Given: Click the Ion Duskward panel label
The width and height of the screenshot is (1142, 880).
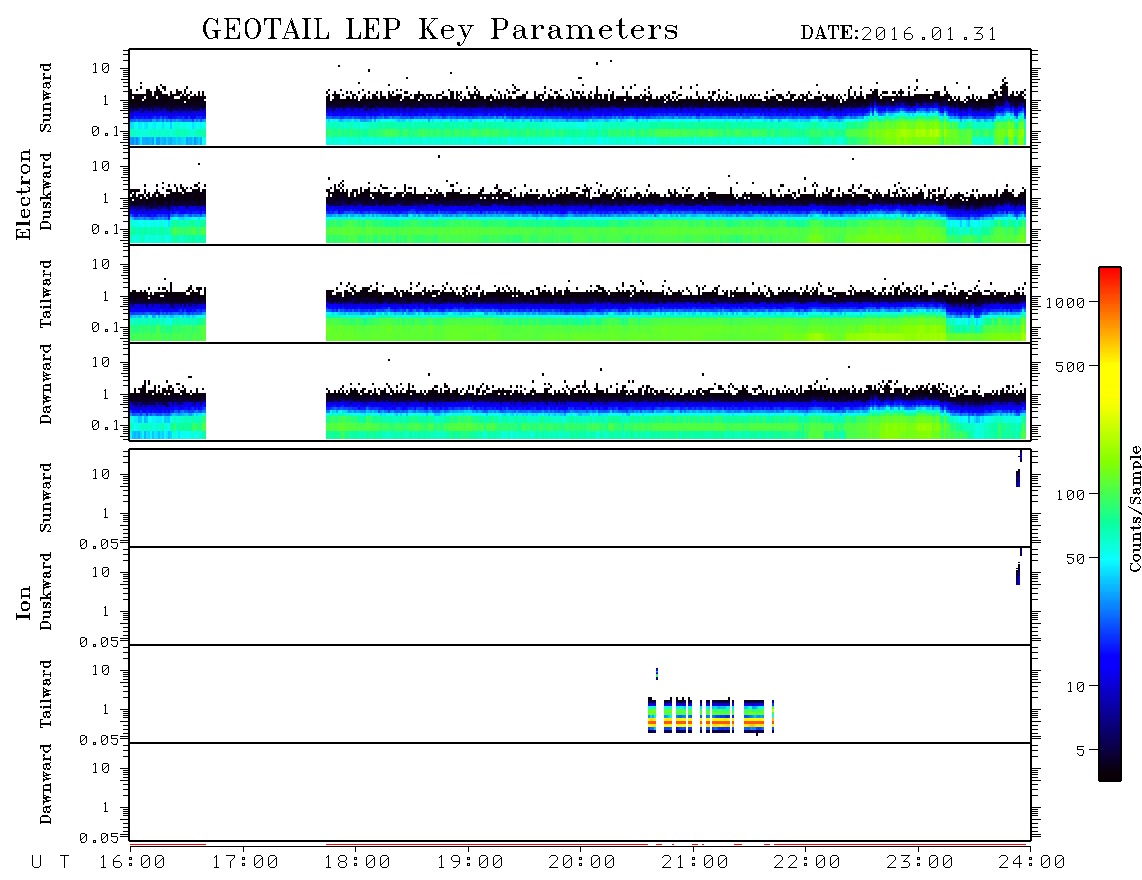Looking at the screenshot, I should tap(45, 591).
